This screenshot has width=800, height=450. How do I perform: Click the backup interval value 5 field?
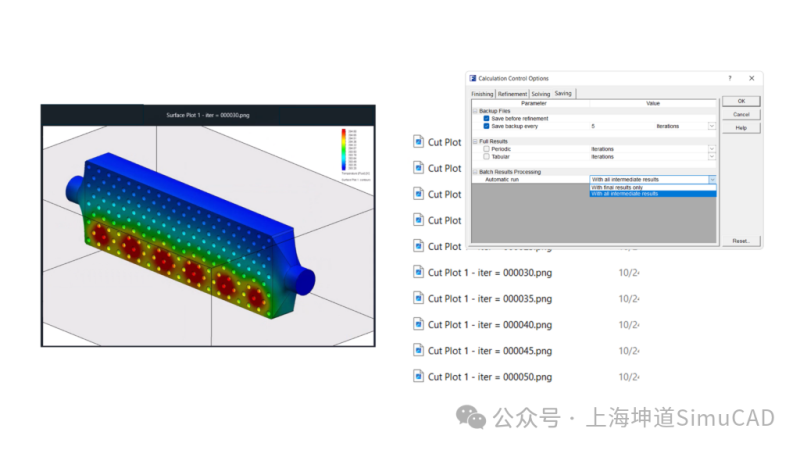pos(622,126)
